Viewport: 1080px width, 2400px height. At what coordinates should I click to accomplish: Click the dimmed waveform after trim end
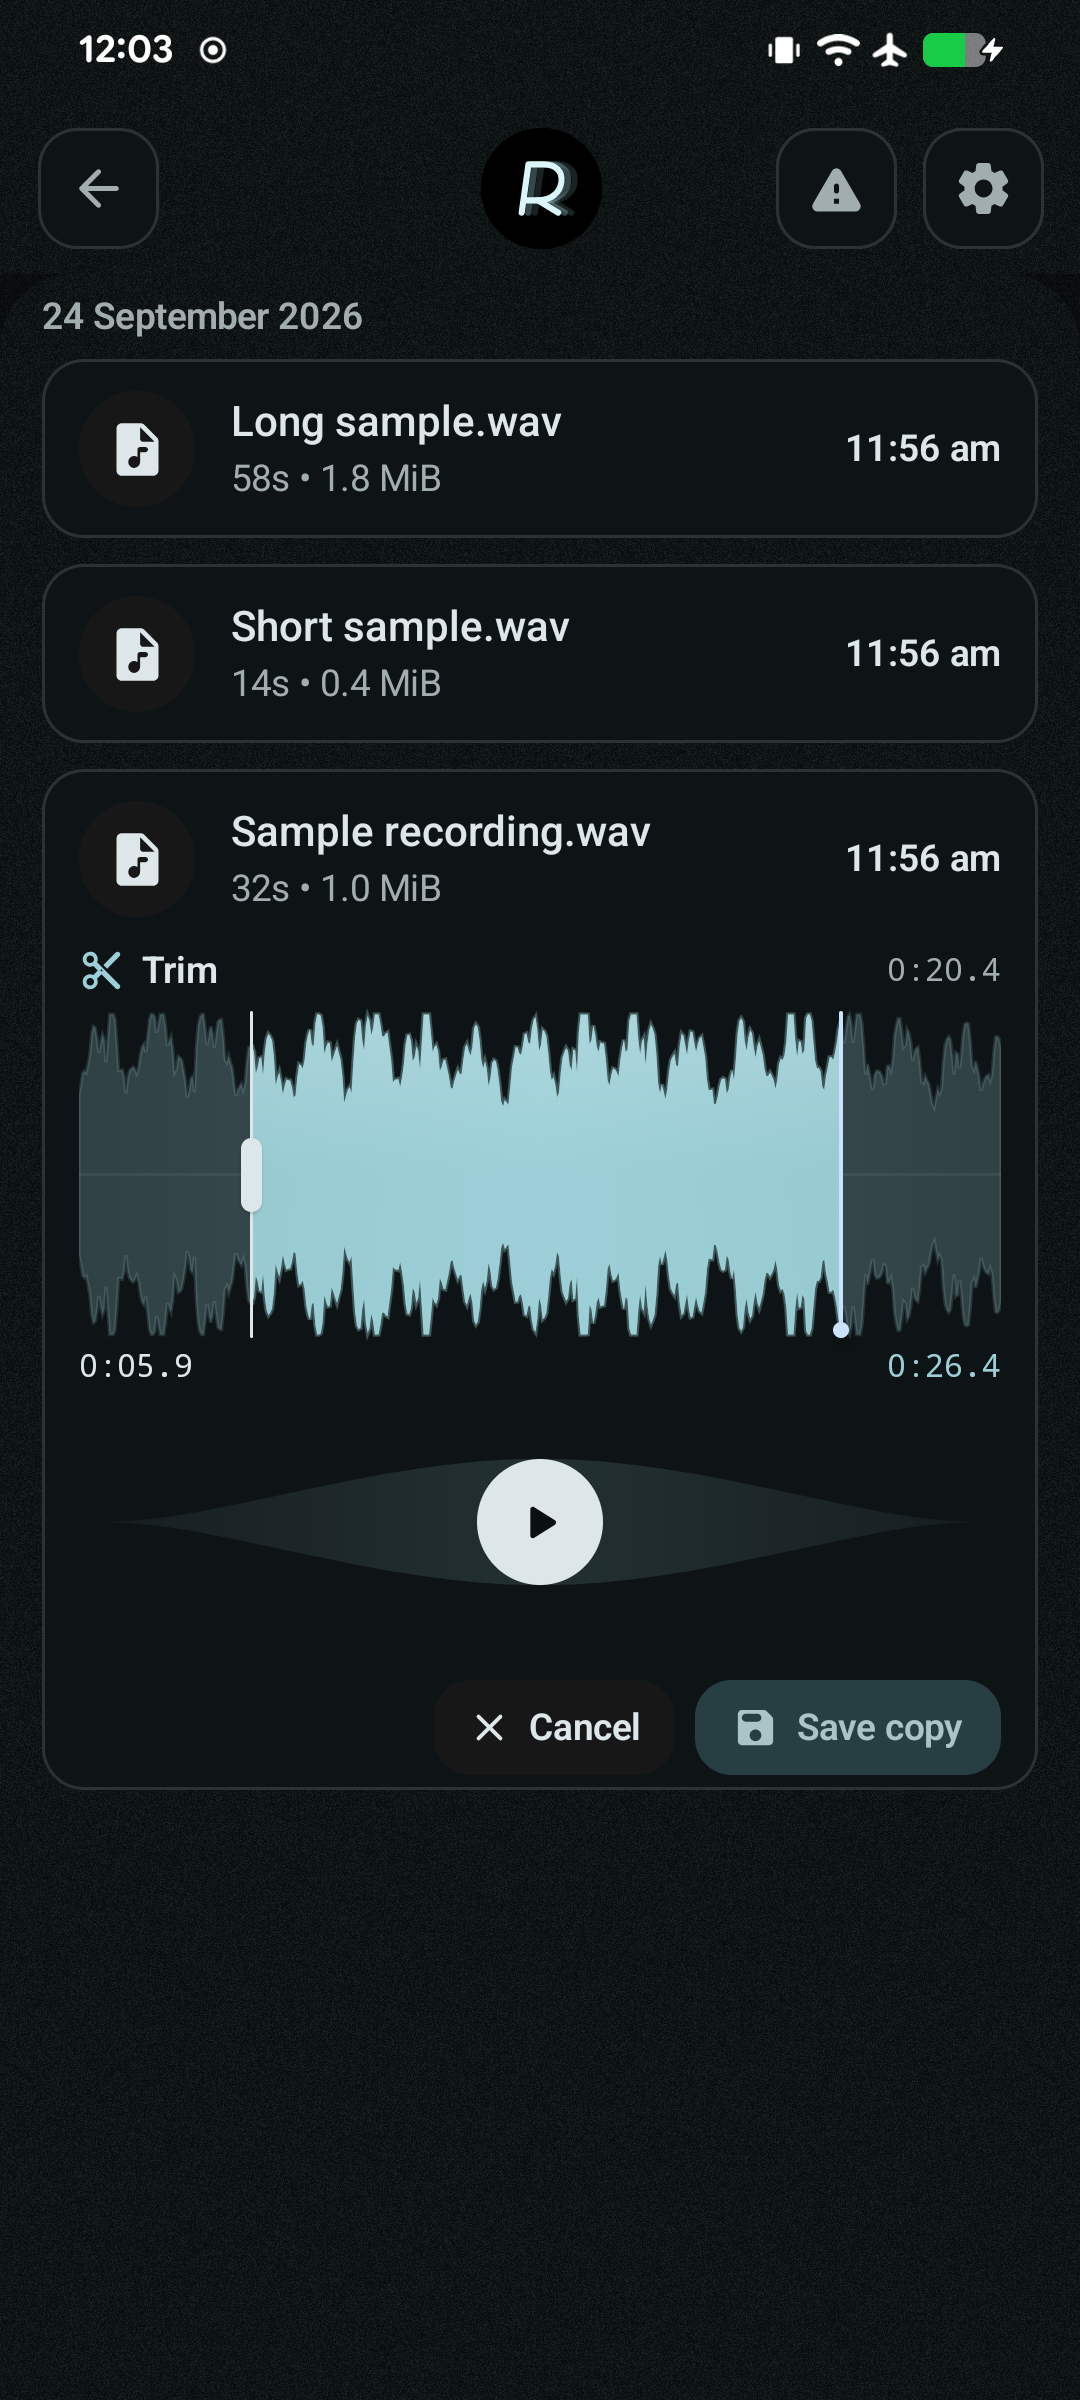[x=921, y=1174]
